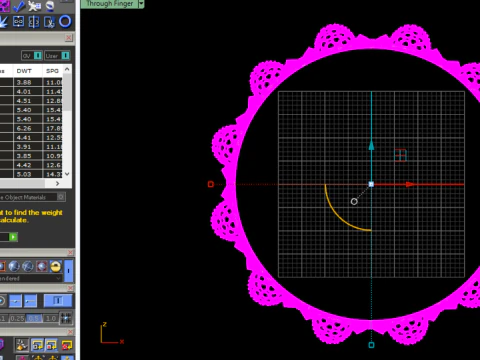This screenshot has width=480, height=360.
Task: Click the red square handle on the left axis
Action: coord(211,184)
